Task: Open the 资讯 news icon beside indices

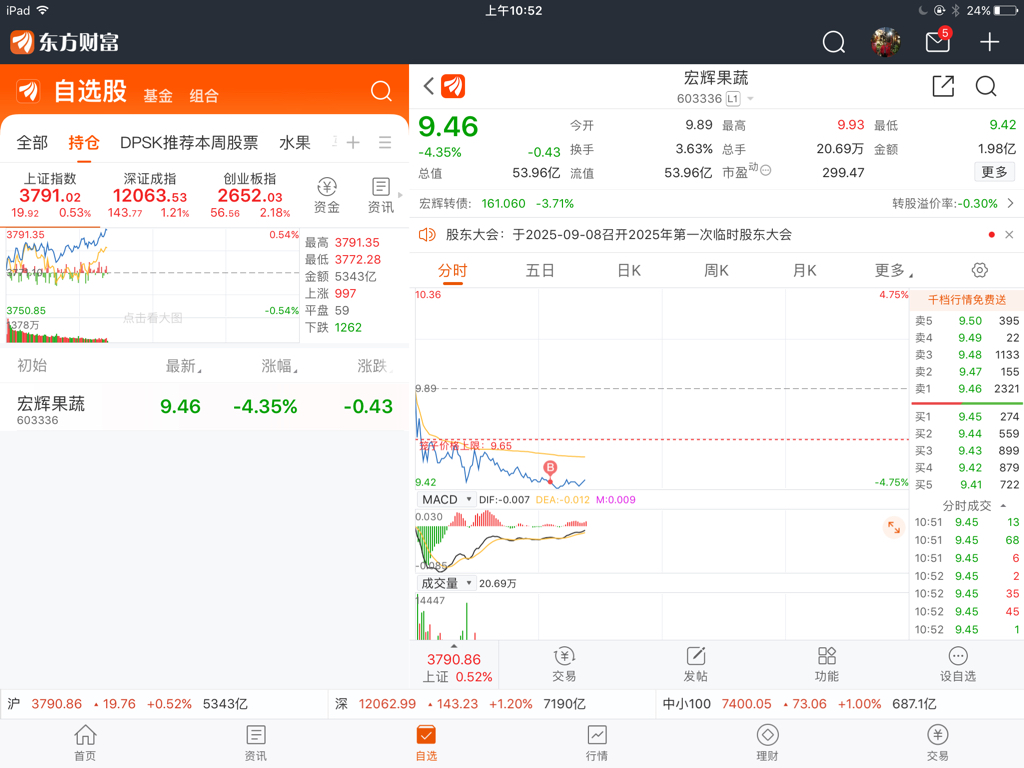Action: click(381, 195)
